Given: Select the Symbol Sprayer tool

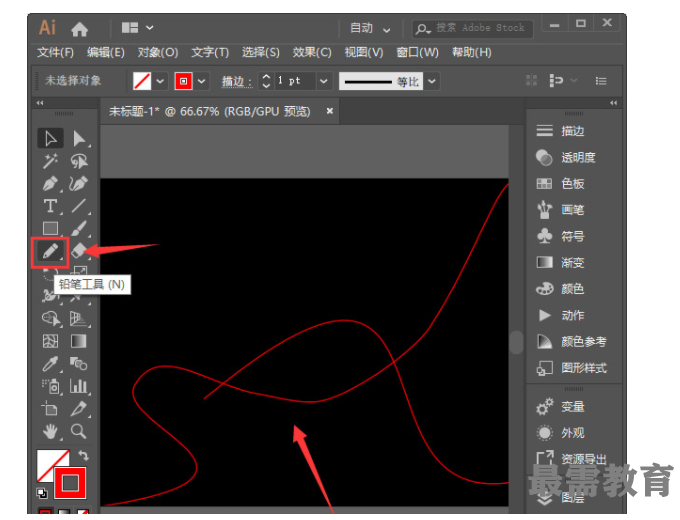Looking at the screenshot, I should [x=50, y=386].
